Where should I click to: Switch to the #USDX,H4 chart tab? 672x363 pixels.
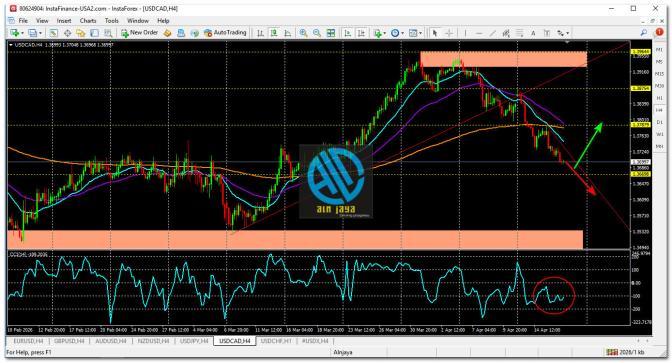[315, 341]
